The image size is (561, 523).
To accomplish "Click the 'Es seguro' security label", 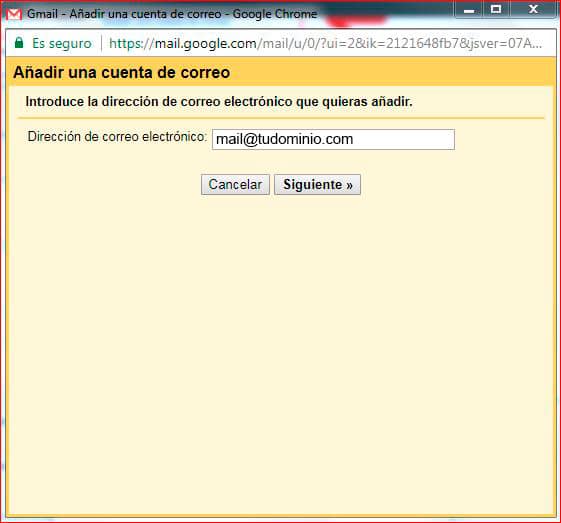I will 62,43.
